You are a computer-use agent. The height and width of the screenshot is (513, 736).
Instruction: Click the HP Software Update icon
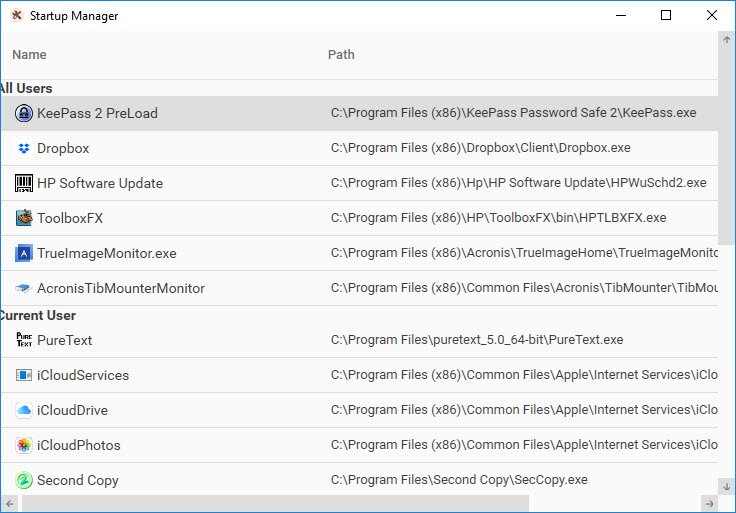click(x=24, y=183)
